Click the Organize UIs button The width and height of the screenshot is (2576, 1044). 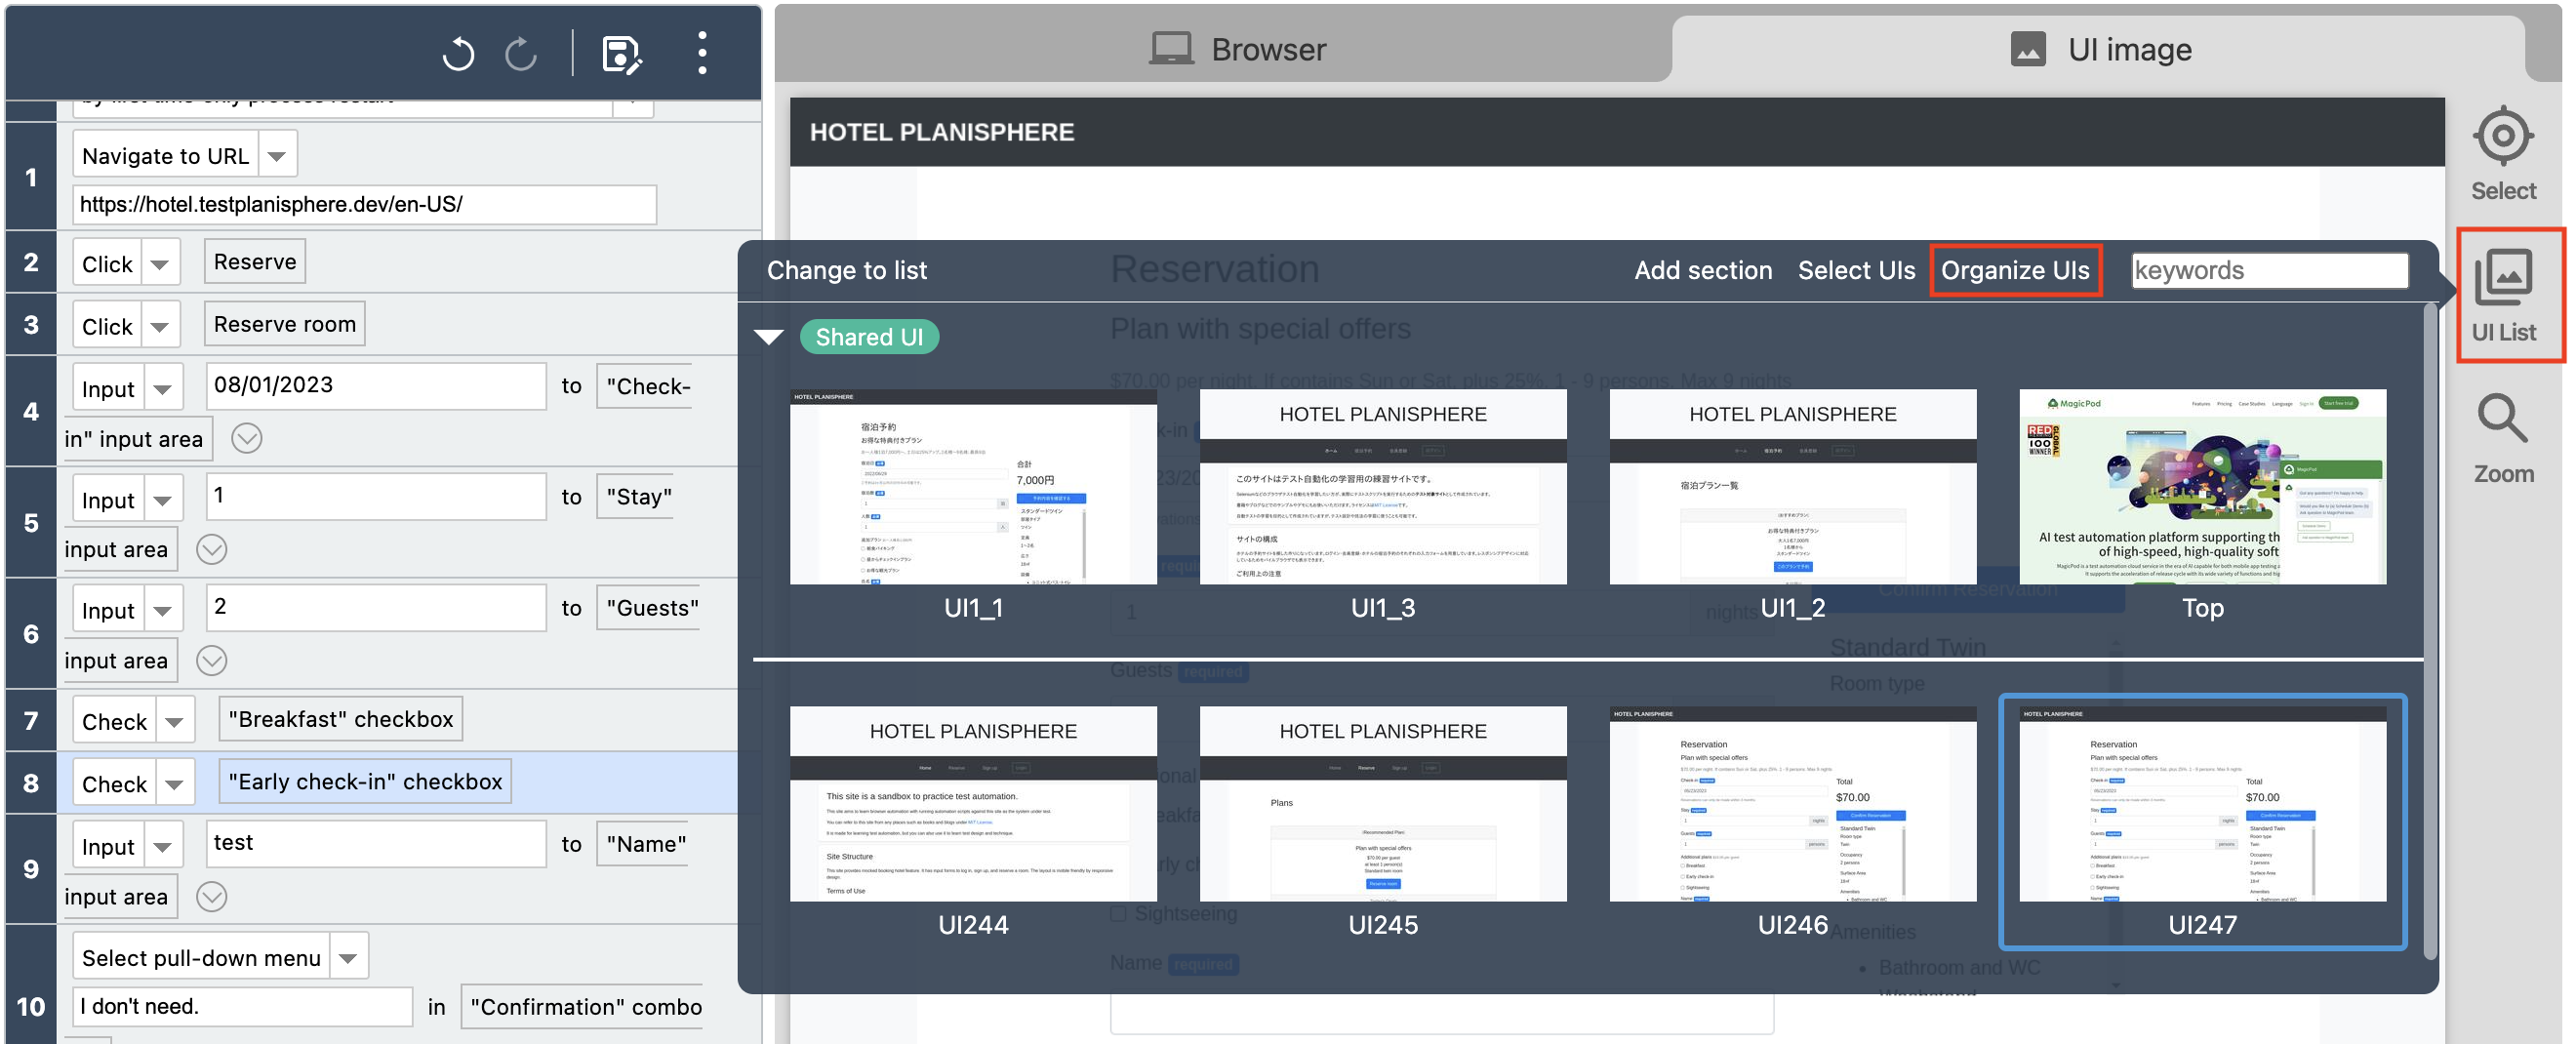pos(2014,269)
